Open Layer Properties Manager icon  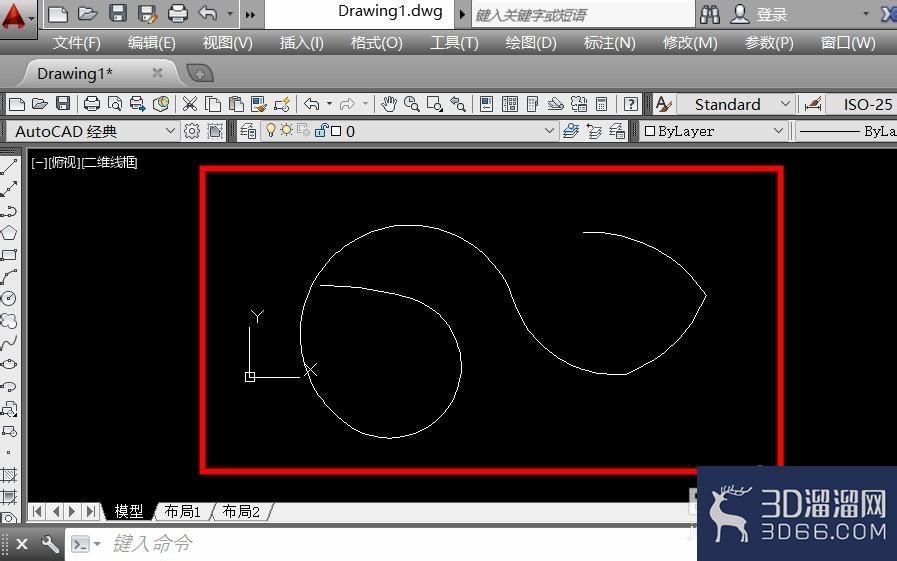[248, 131]
